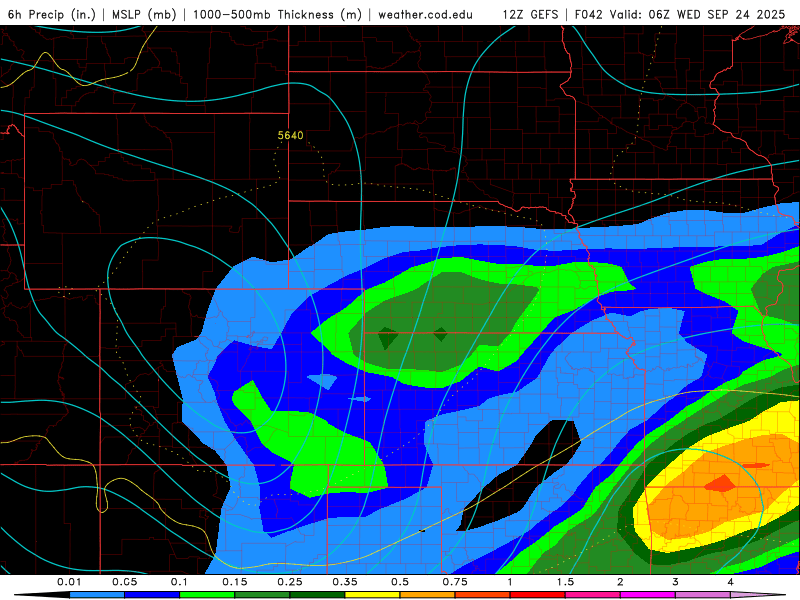Click the 'MSLP (mb)' header label

click(x=144, y=14)
